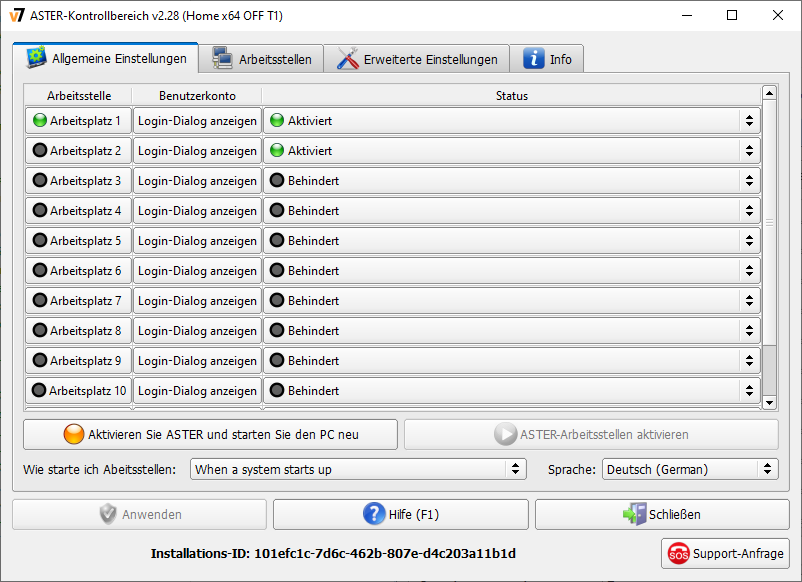Select Login-Dialog anzeigen in the Arbeitsplatz 3 row
802x582 pixels.
coord(197,181)
